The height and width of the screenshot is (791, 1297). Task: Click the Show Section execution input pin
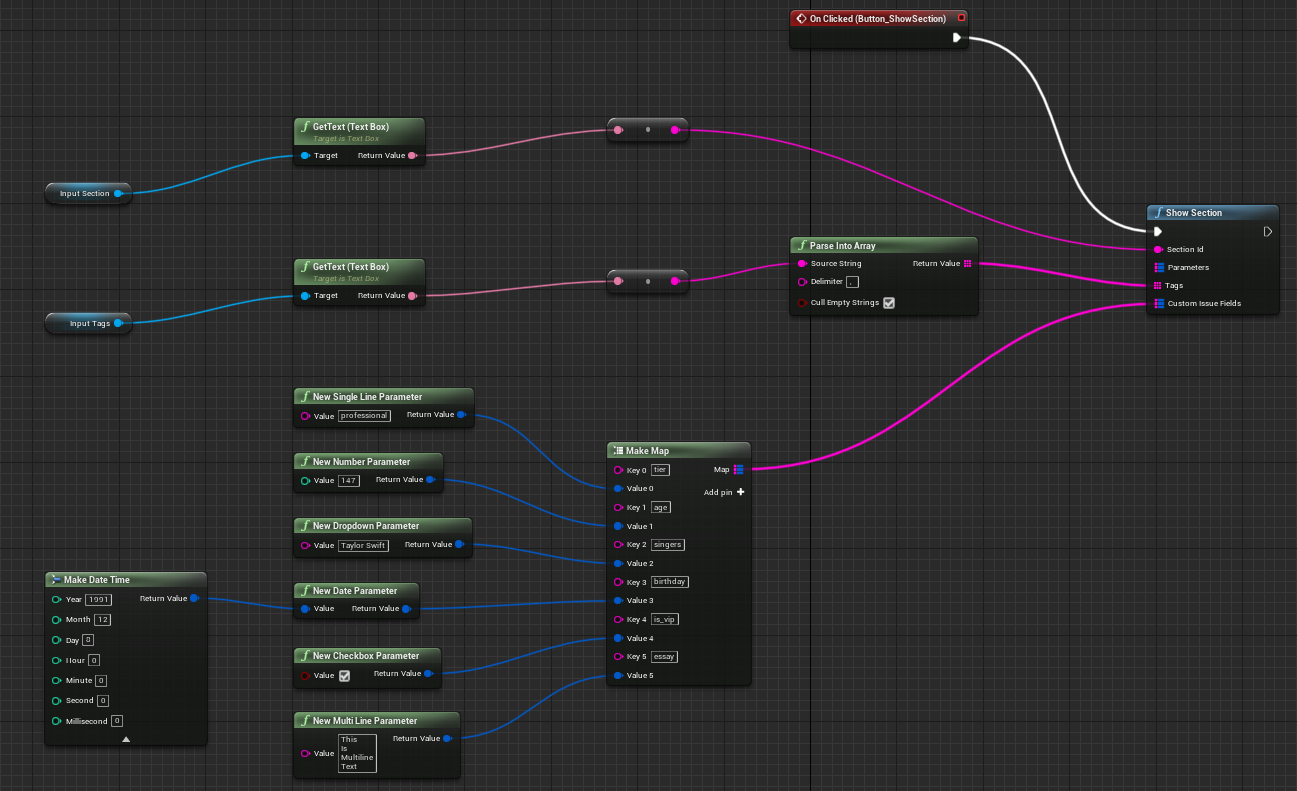1158,232
